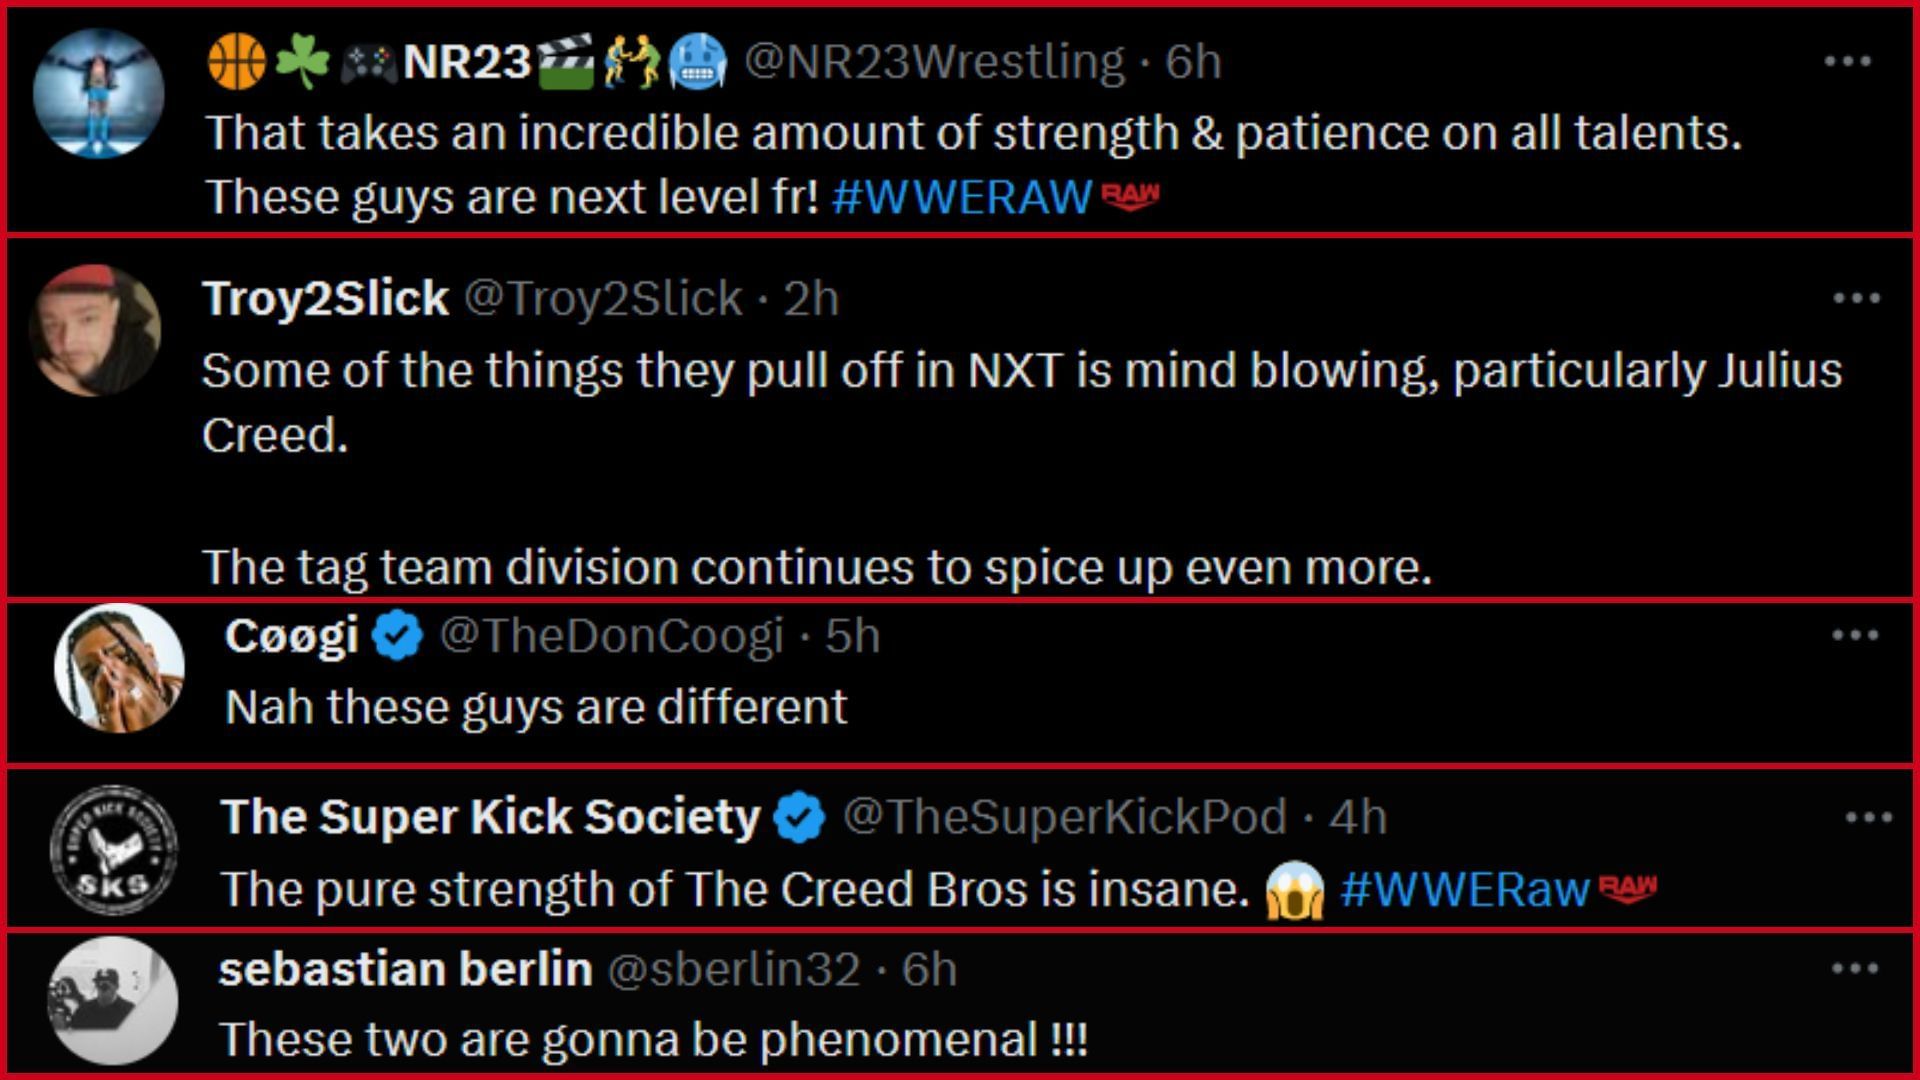This screenshot has height=1080, width=1920.
Task: Open more options on Coogi tweet
Action: coord(1855,635)
